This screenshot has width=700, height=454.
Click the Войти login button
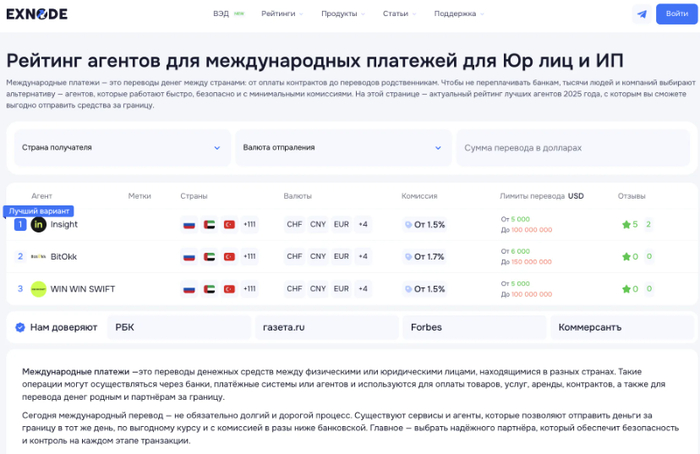click(677, 14)
